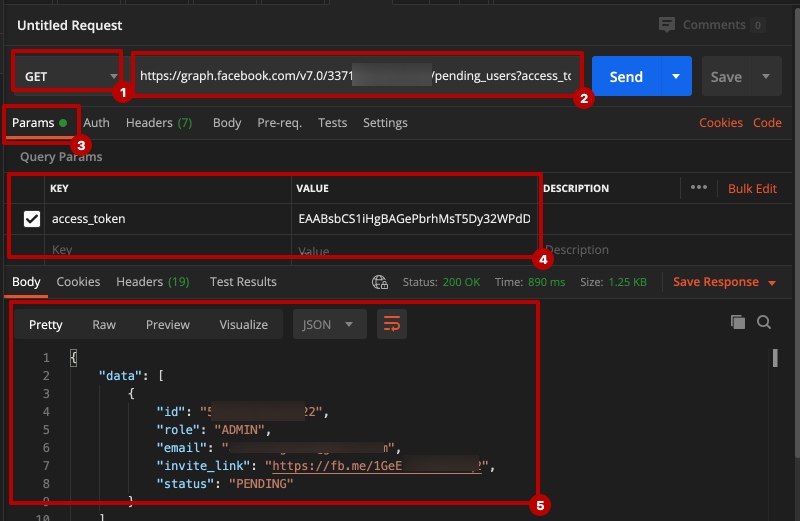Open the fb.me invite link in response
Screen dimensions: 800x521
377,465
